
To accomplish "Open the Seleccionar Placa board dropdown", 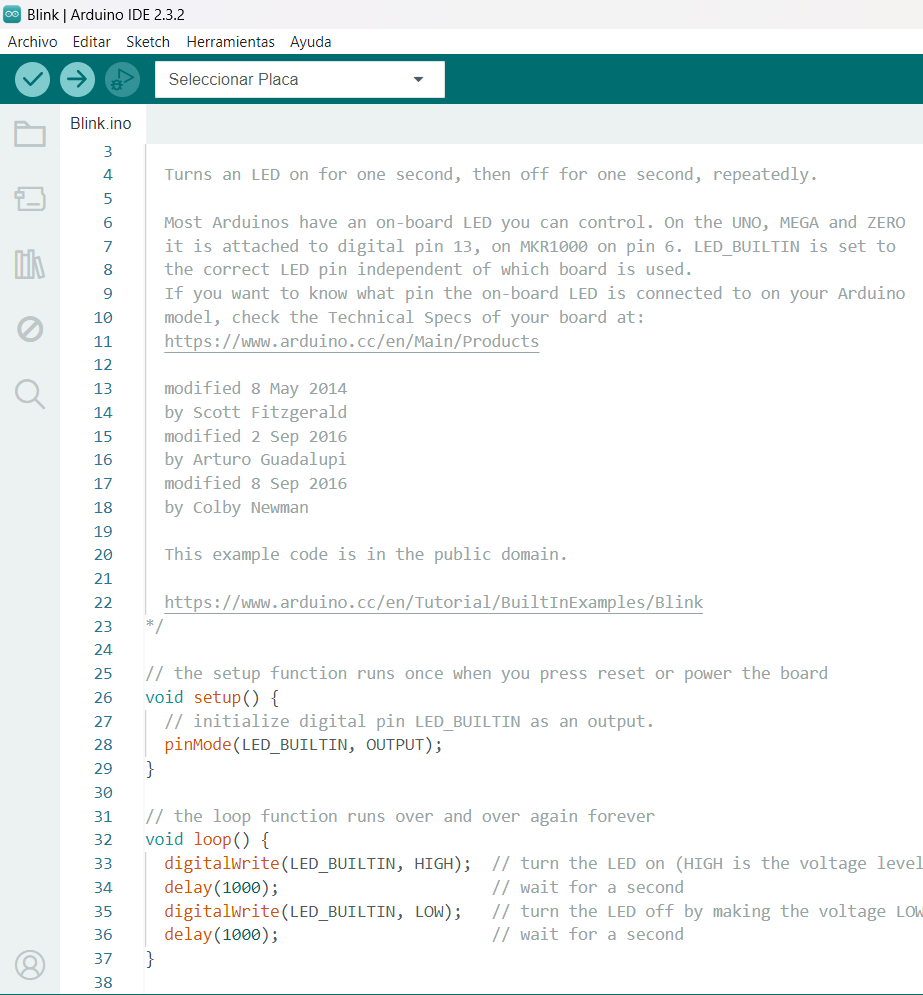I will (x=299, y=79).
